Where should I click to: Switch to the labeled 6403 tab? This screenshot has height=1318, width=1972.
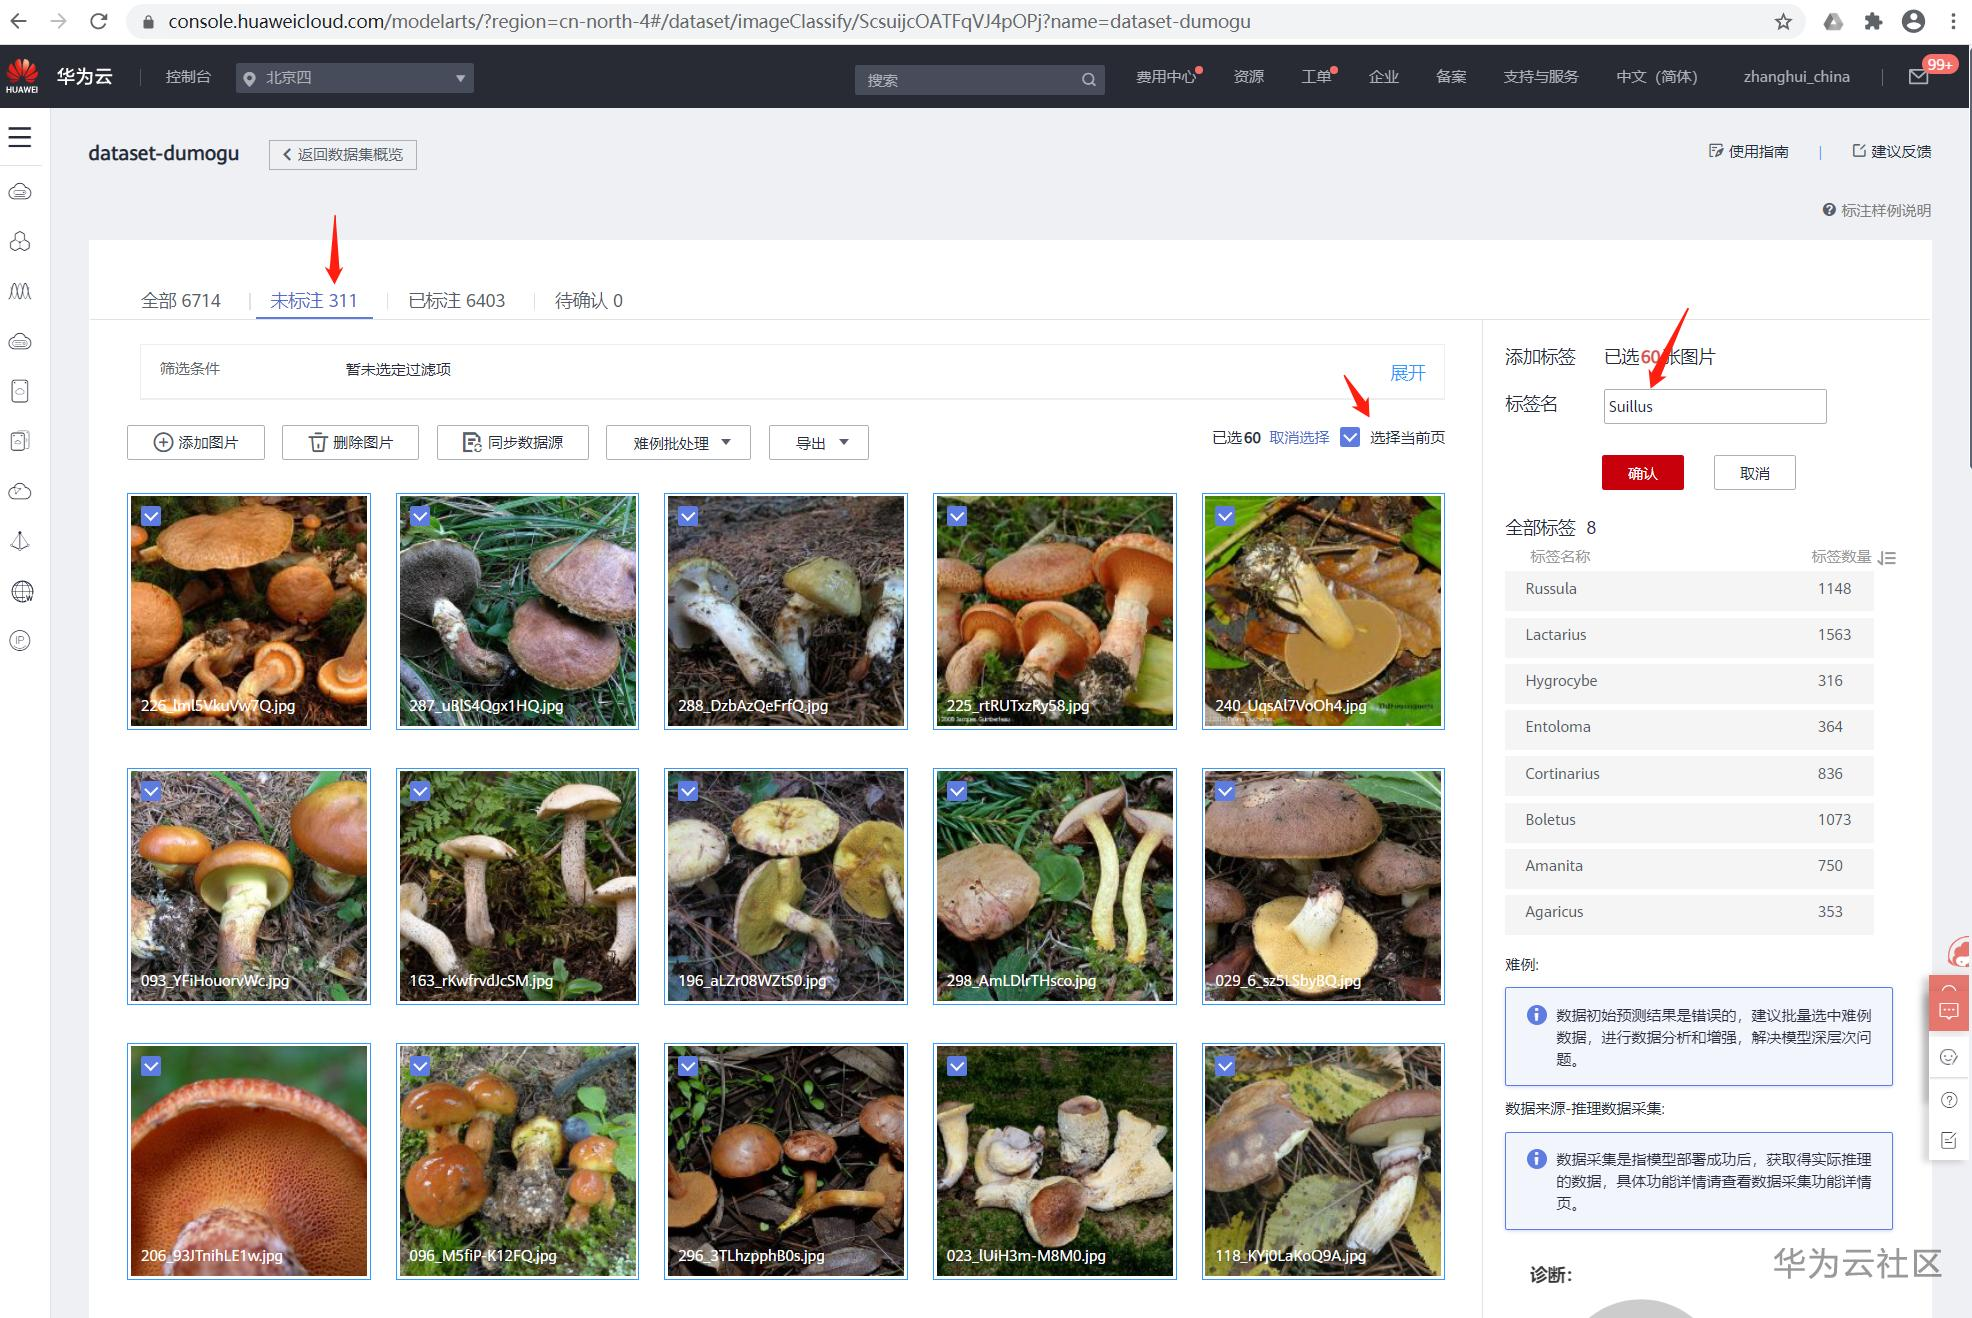point(457,301)
